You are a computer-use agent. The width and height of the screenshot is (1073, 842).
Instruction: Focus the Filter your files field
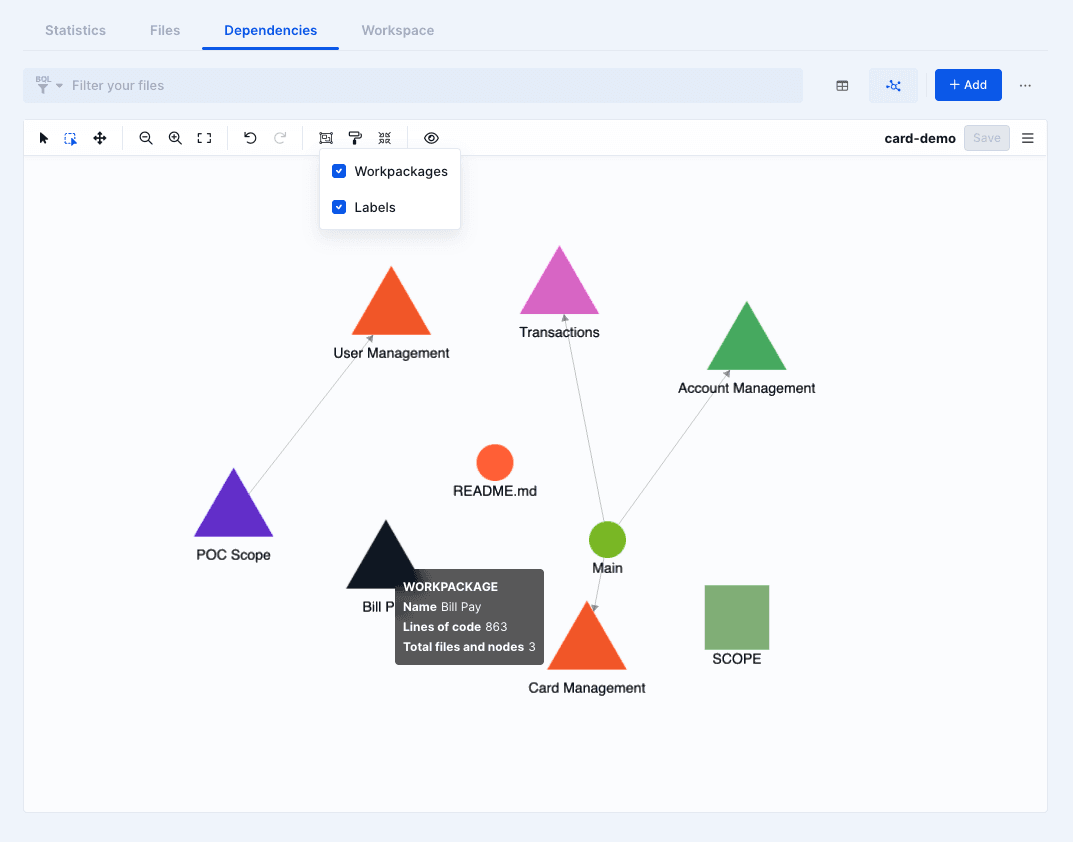point(413,86)
